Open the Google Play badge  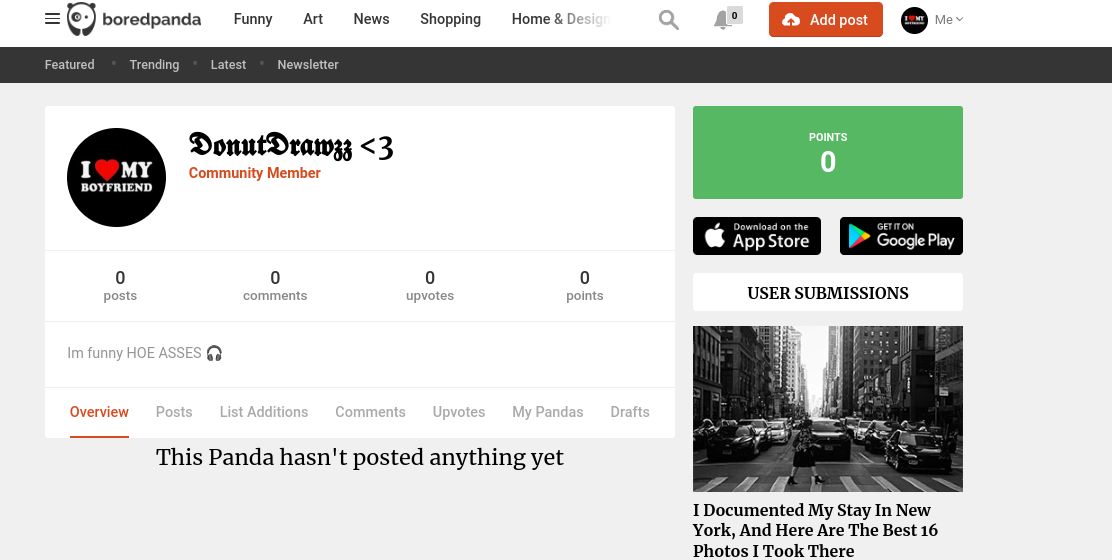[x=901, y=236]
